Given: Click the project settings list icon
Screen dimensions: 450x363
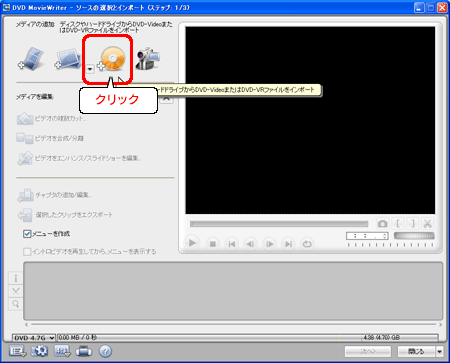Looking at the screenshot, I should tap(17, 351).
